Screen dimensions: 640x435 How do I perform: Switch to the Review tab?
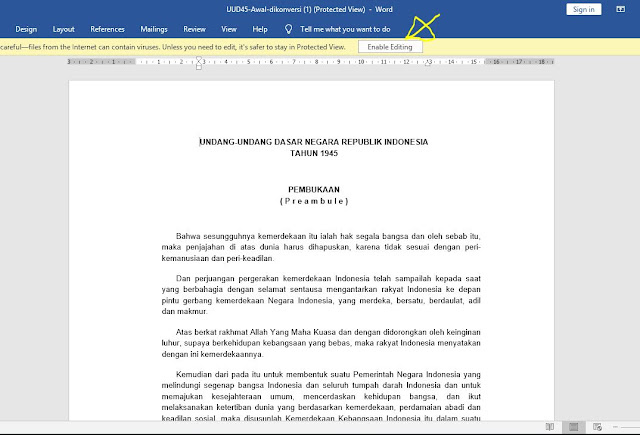click(x=194, y=29)
